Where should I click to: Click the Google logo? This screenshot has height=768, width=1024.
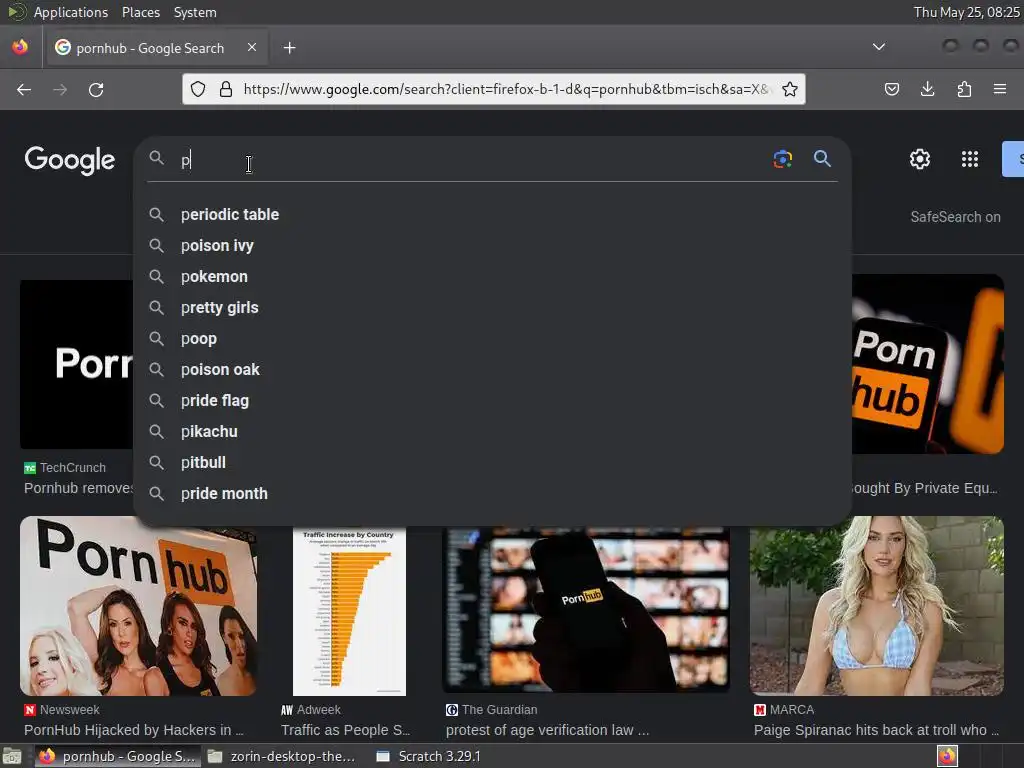pos(70,160)
